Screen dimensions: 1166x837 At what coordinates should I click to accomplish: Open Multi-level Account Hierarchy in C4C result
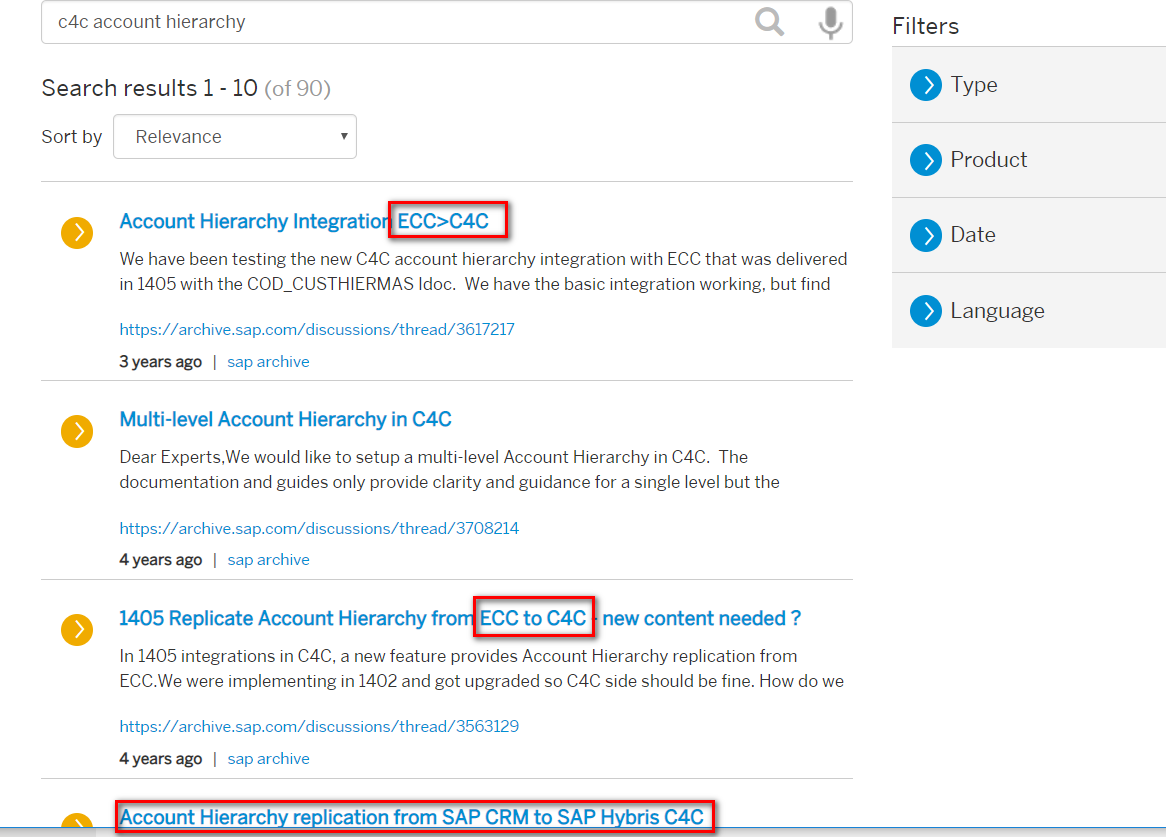click(286, 419)
